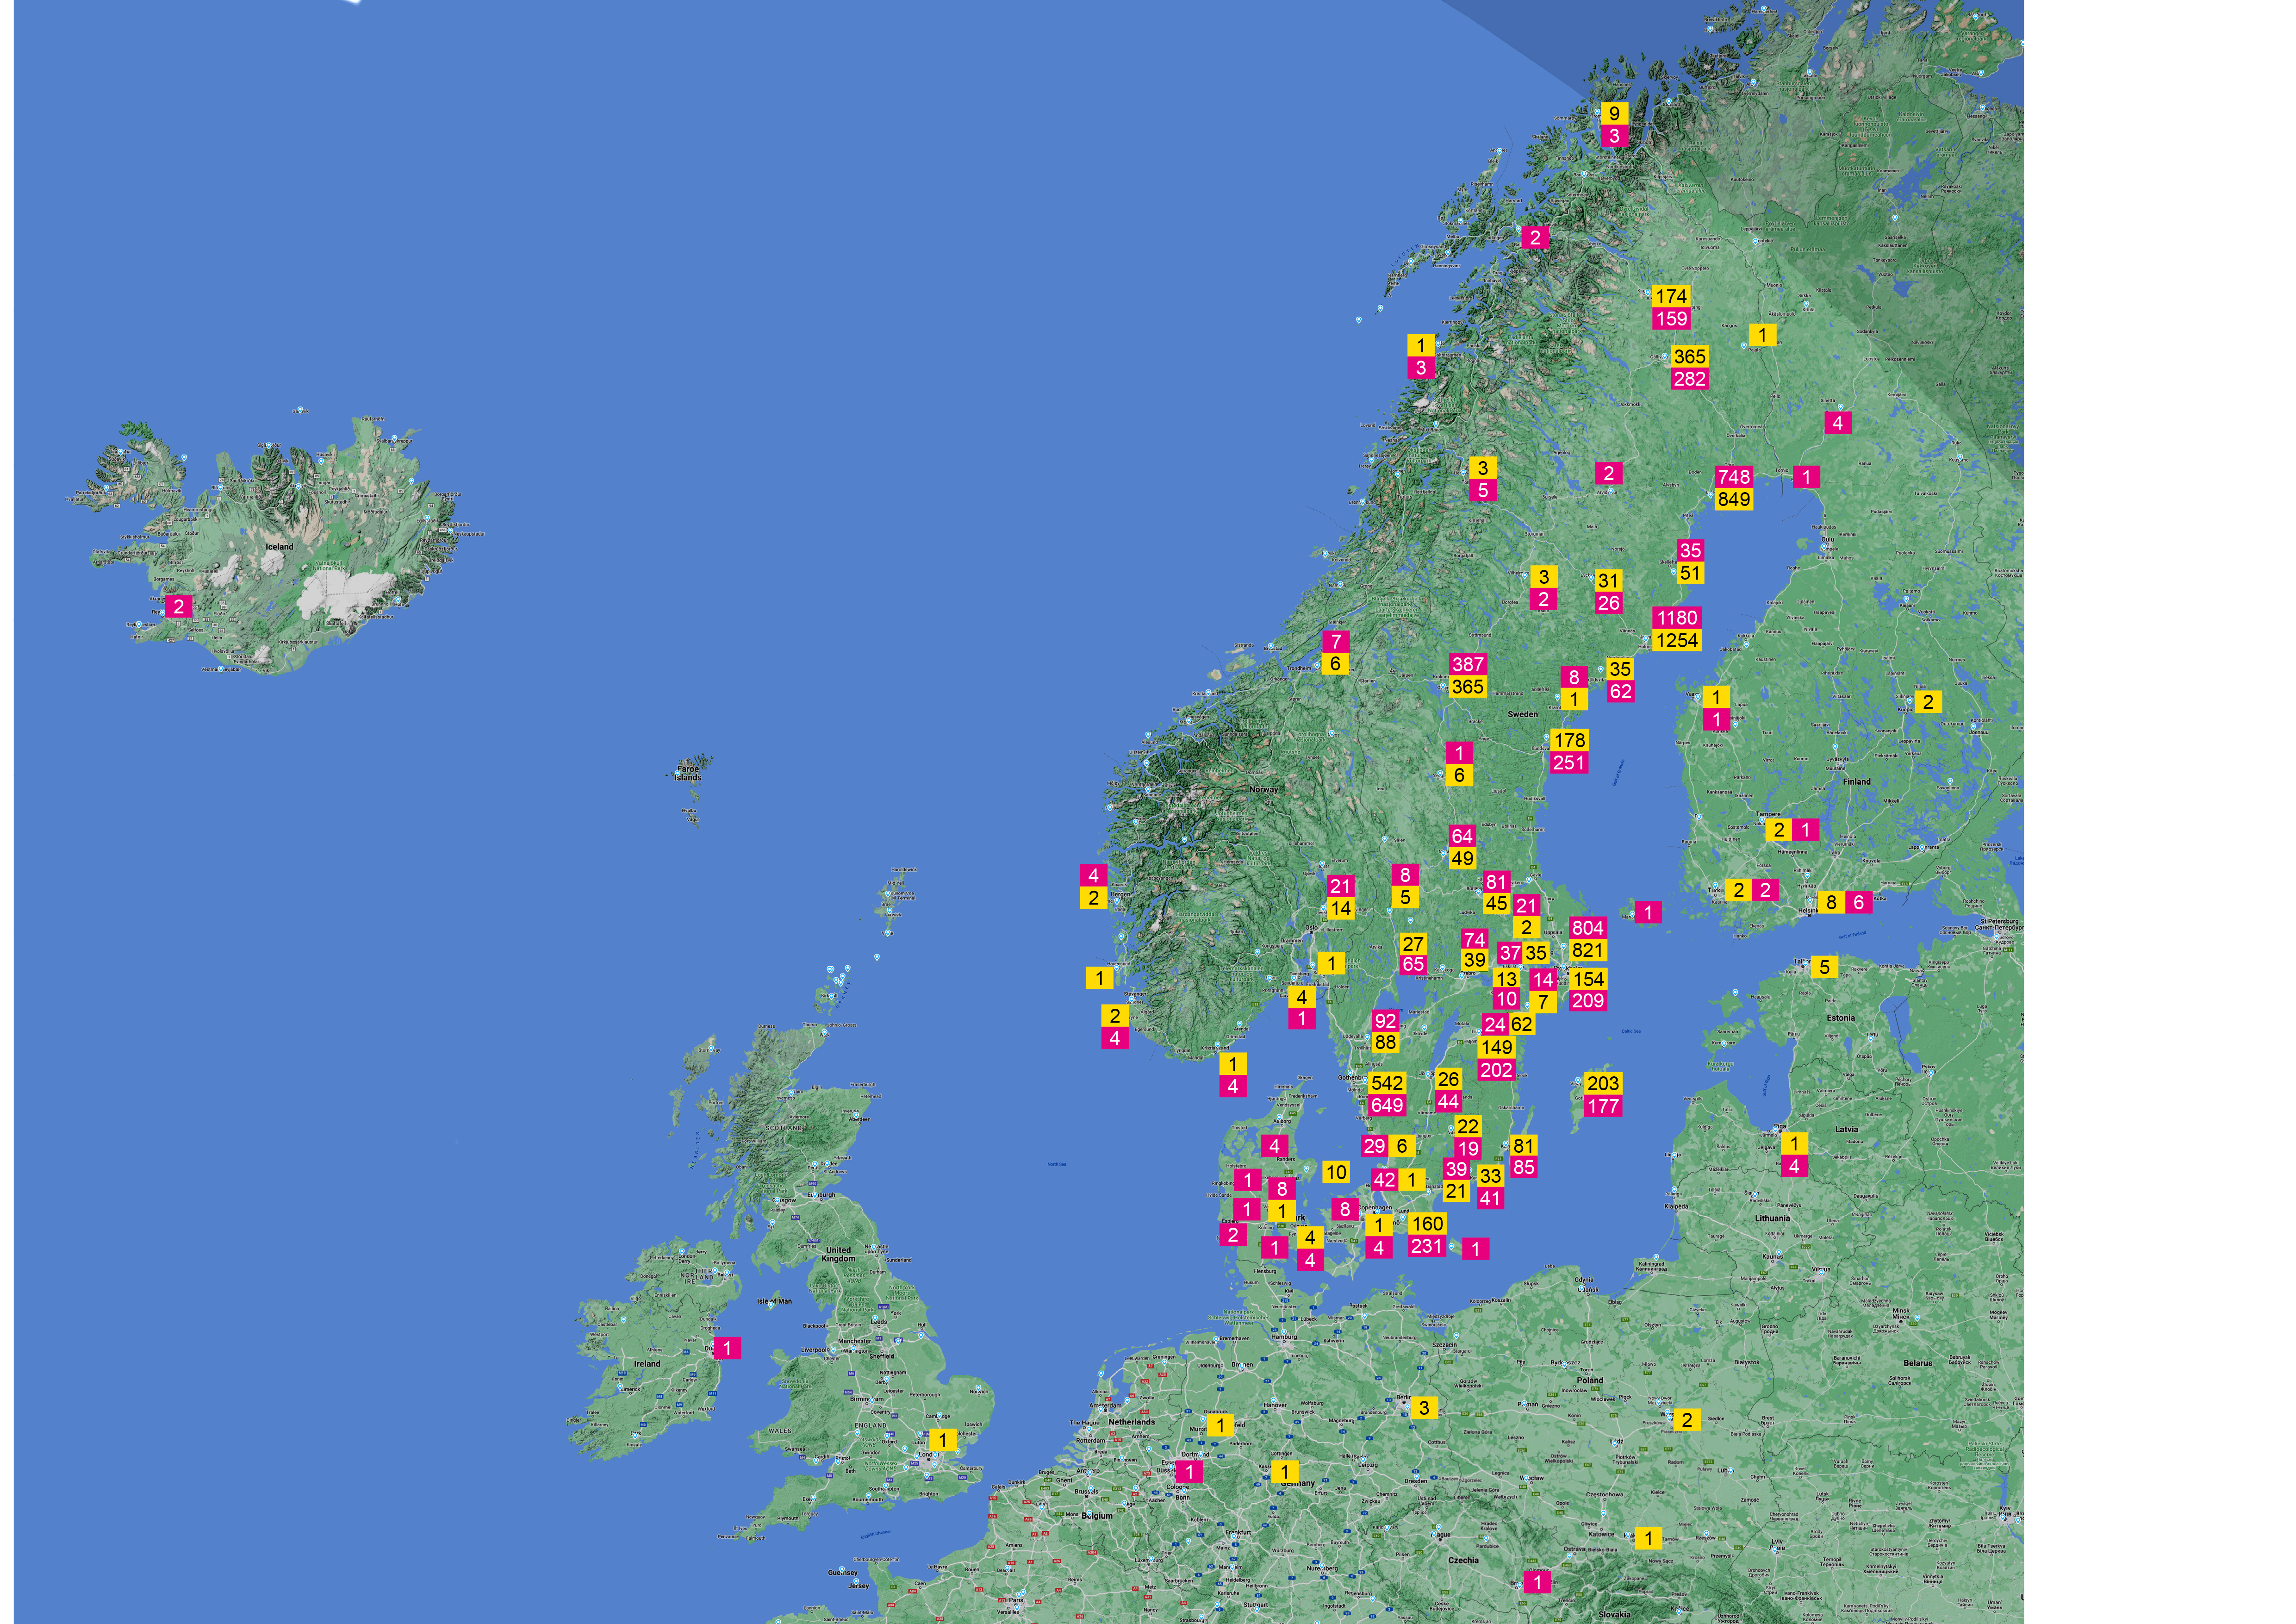Click the yellow 821 marker
The width and height of the screenshot is (2296, 1624).
(1587, 951)
